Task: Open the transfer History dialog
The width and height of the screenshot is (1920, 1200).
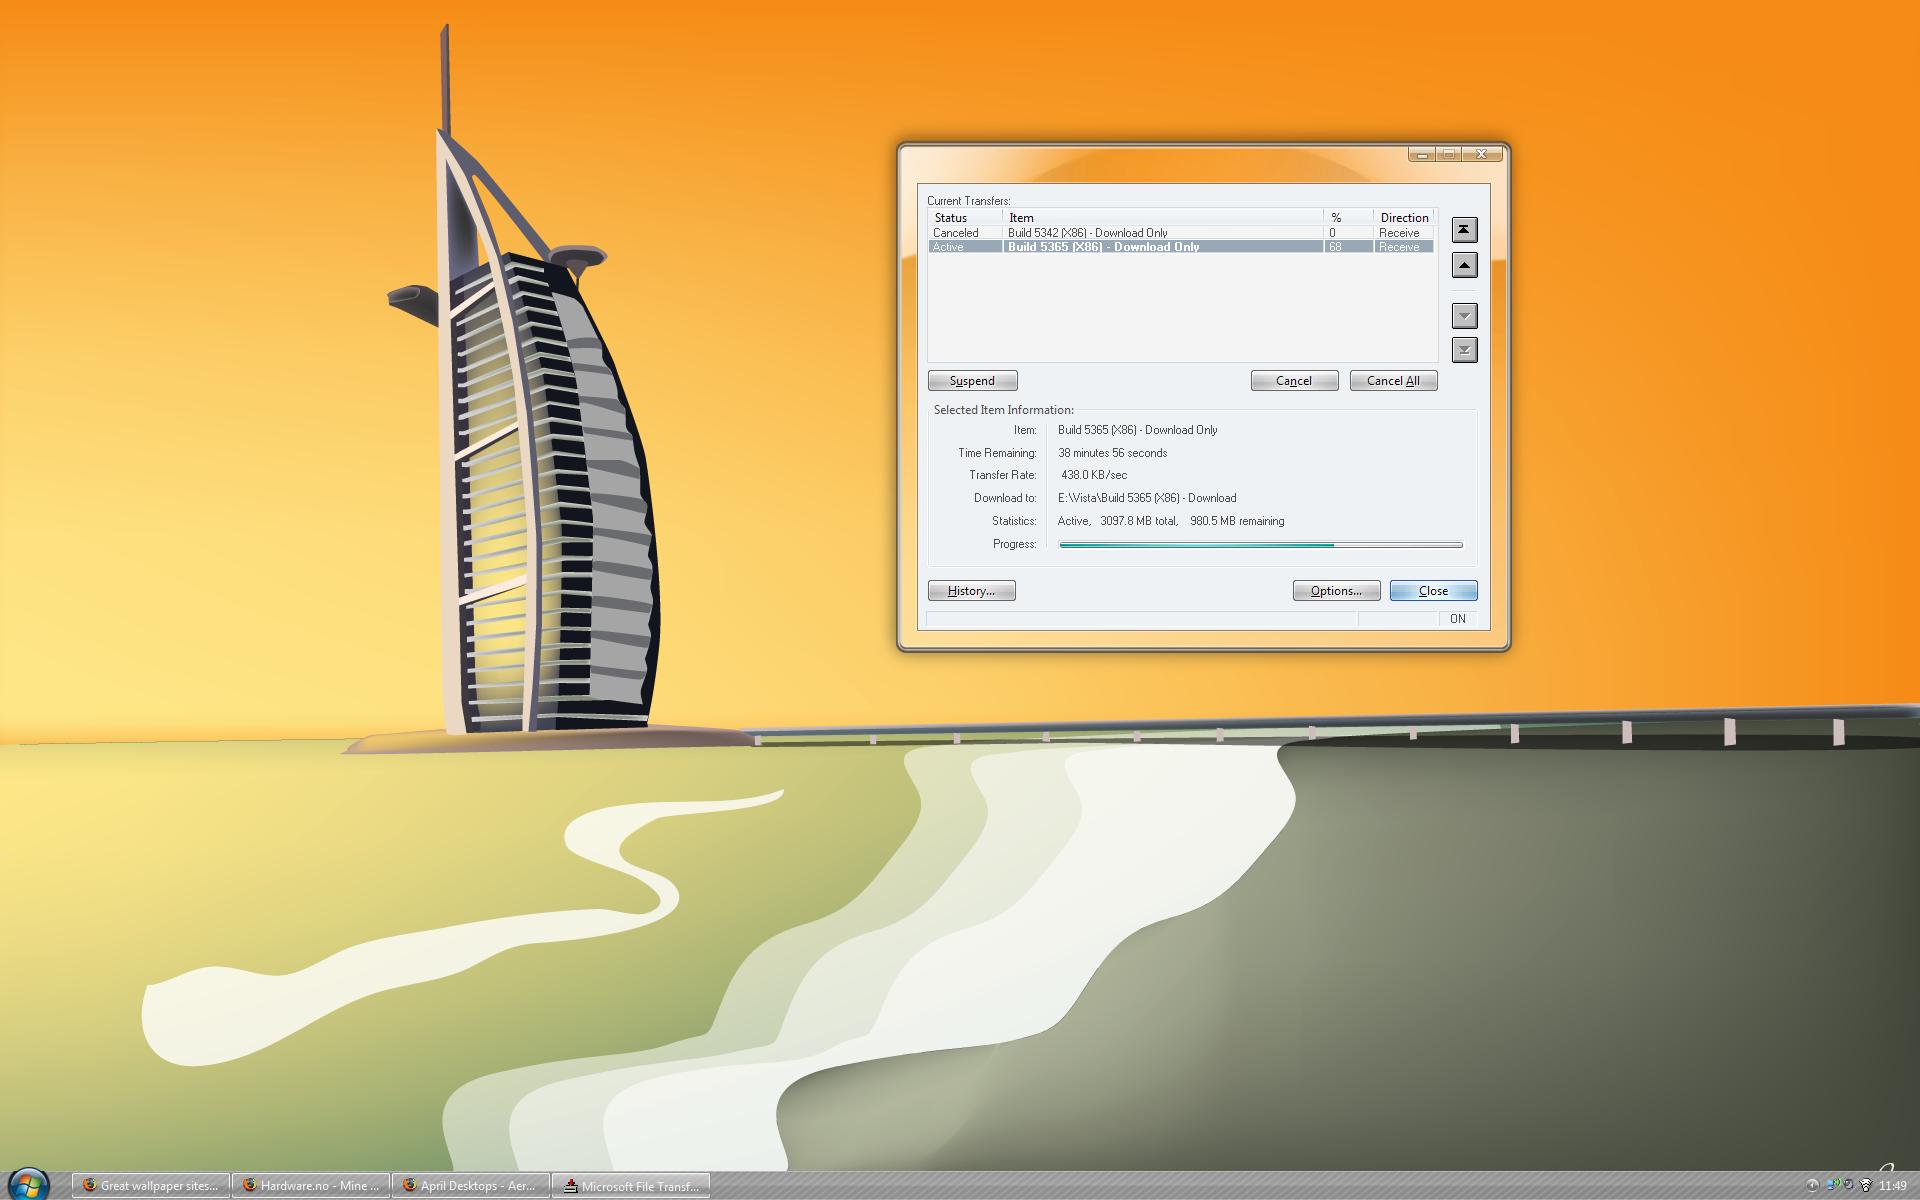Action: tap(971, 591)
